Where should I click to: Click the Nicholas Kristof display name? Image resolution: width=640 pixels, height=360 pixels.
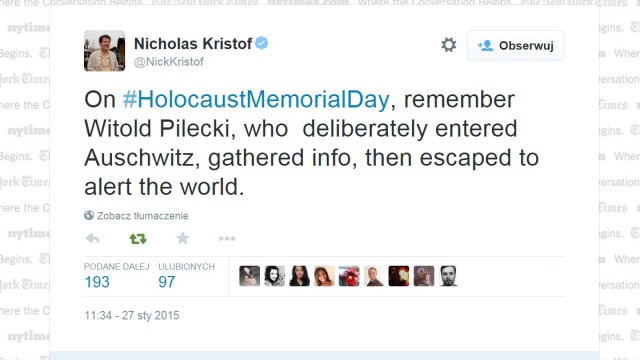(193, 43)
